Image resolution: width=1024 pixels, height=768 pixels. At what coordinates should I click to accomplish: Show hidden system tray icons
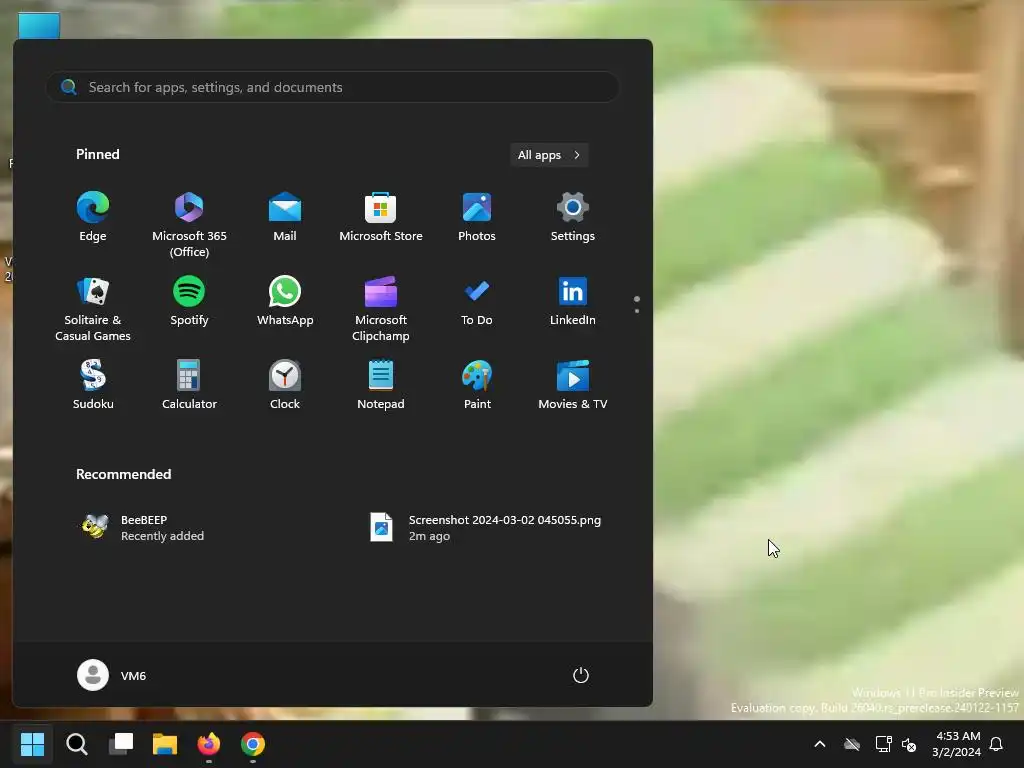coord(820,744)
